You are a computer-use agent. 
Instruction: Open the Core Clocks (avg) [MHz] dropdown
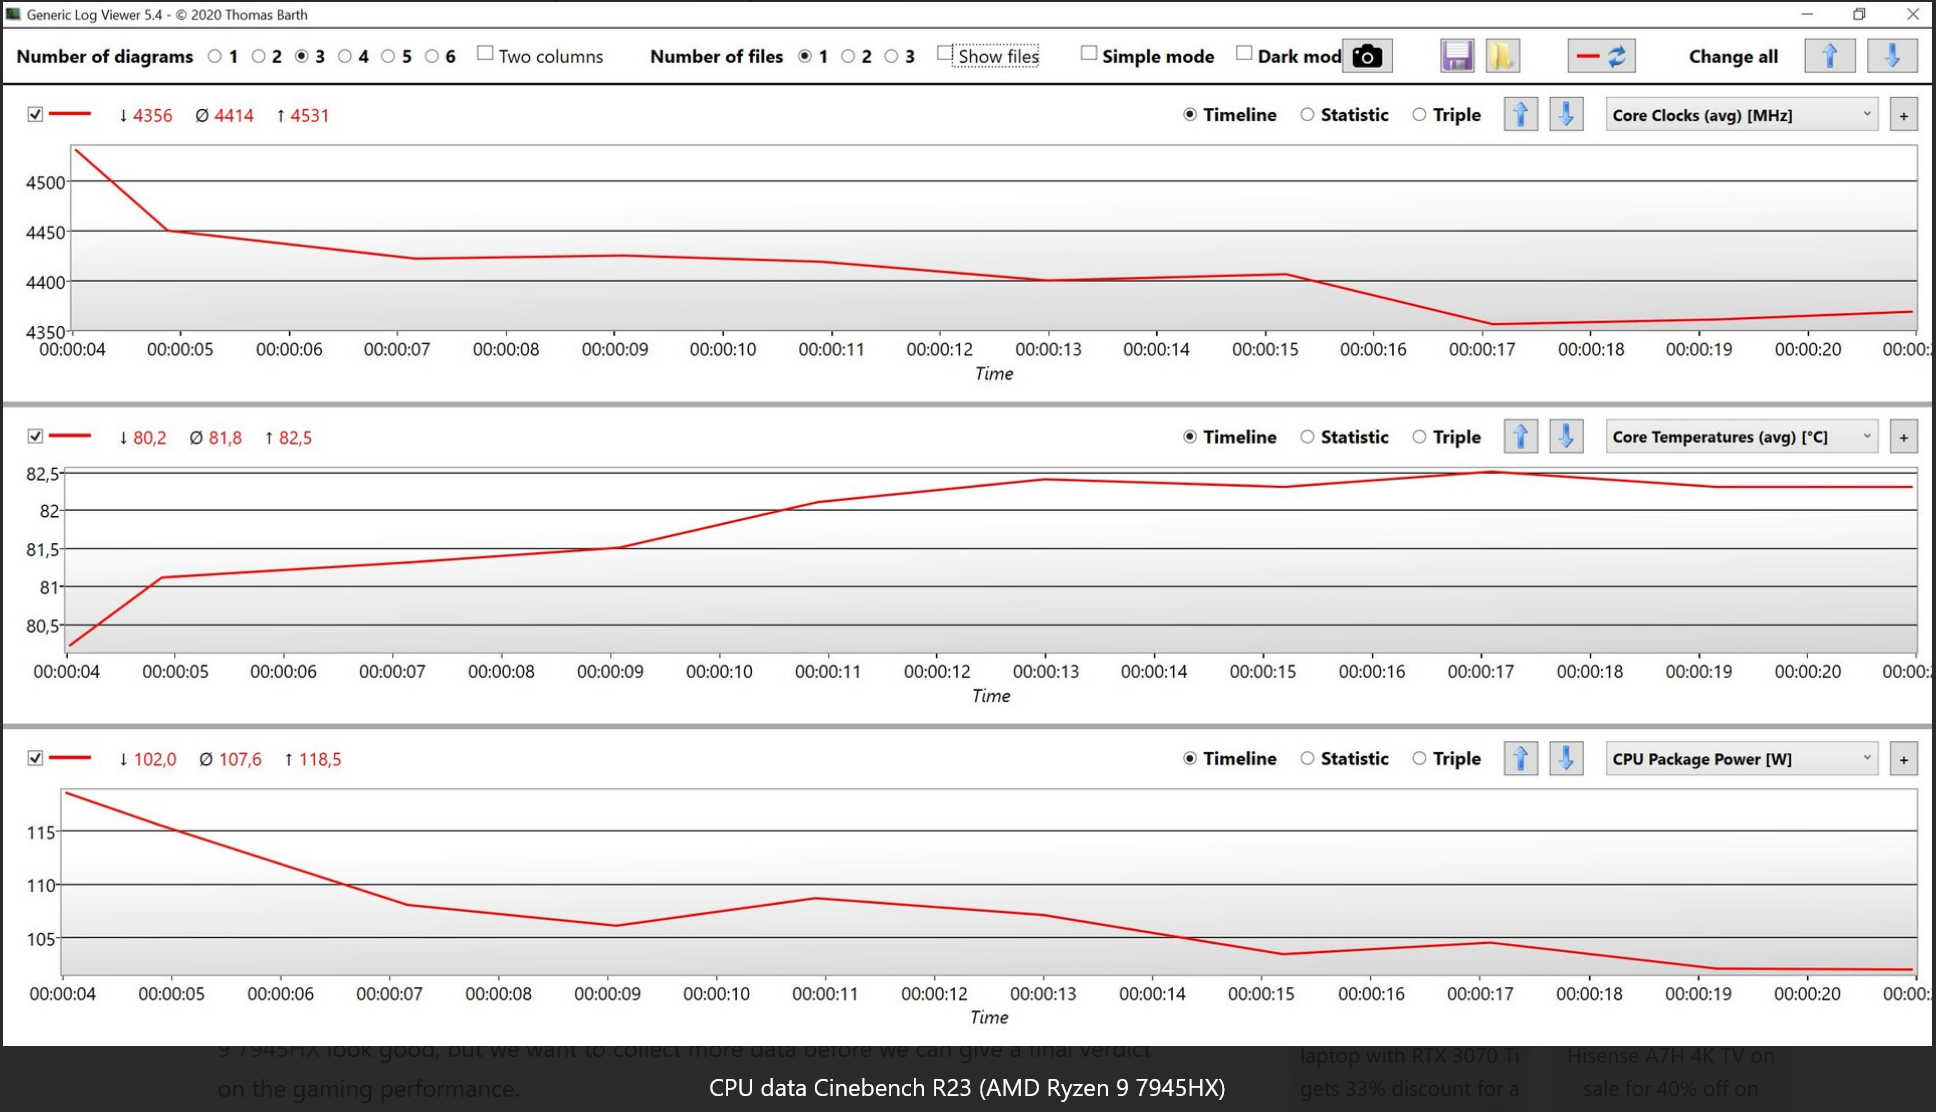pyautogui.click(x=1741, y=115)
